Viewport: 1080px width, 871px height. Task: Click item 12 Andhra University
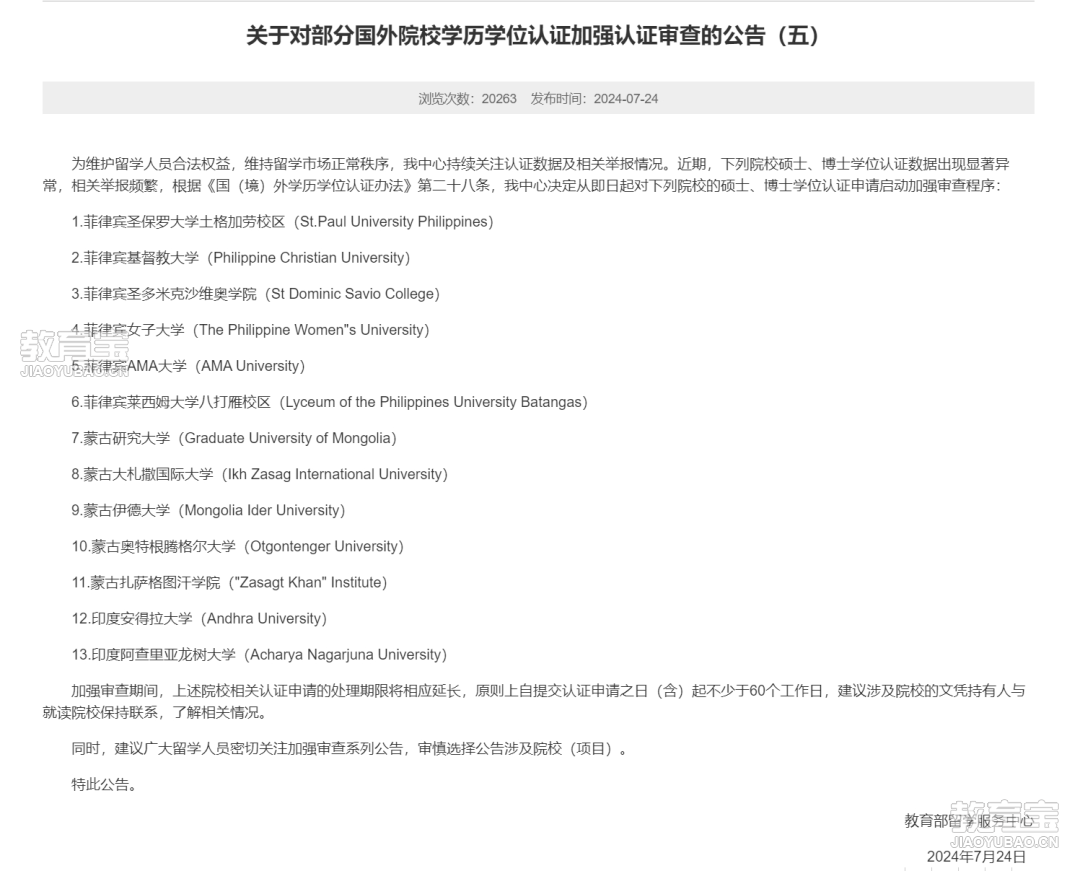tap(199, 618)
